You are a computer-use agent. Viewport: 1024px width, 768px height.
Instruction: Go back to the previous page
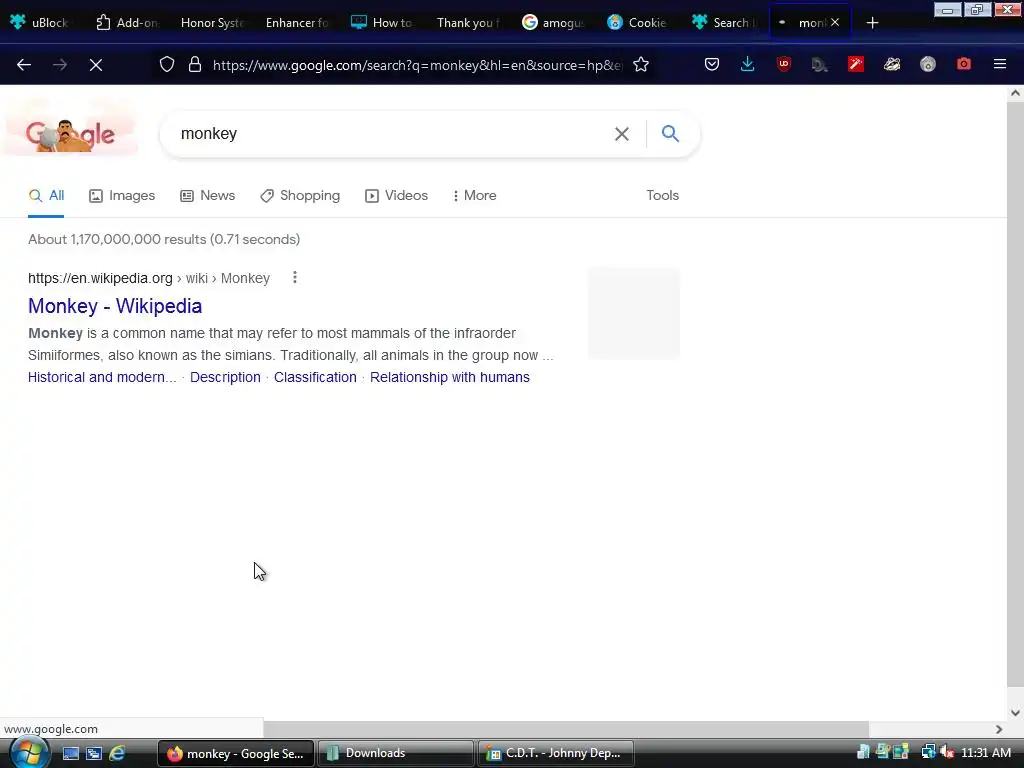tap(24, 65)
